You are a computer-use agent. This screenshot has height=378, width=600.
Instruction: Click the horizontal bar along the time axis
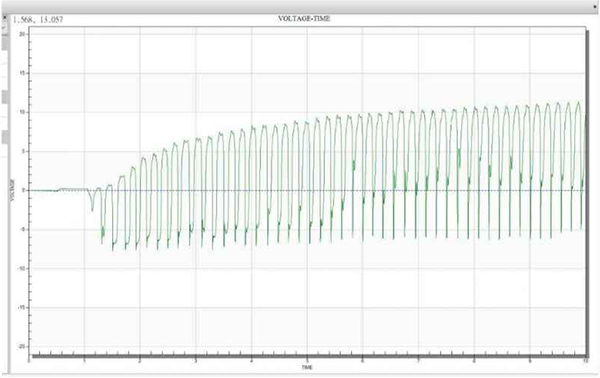point(309,356)
